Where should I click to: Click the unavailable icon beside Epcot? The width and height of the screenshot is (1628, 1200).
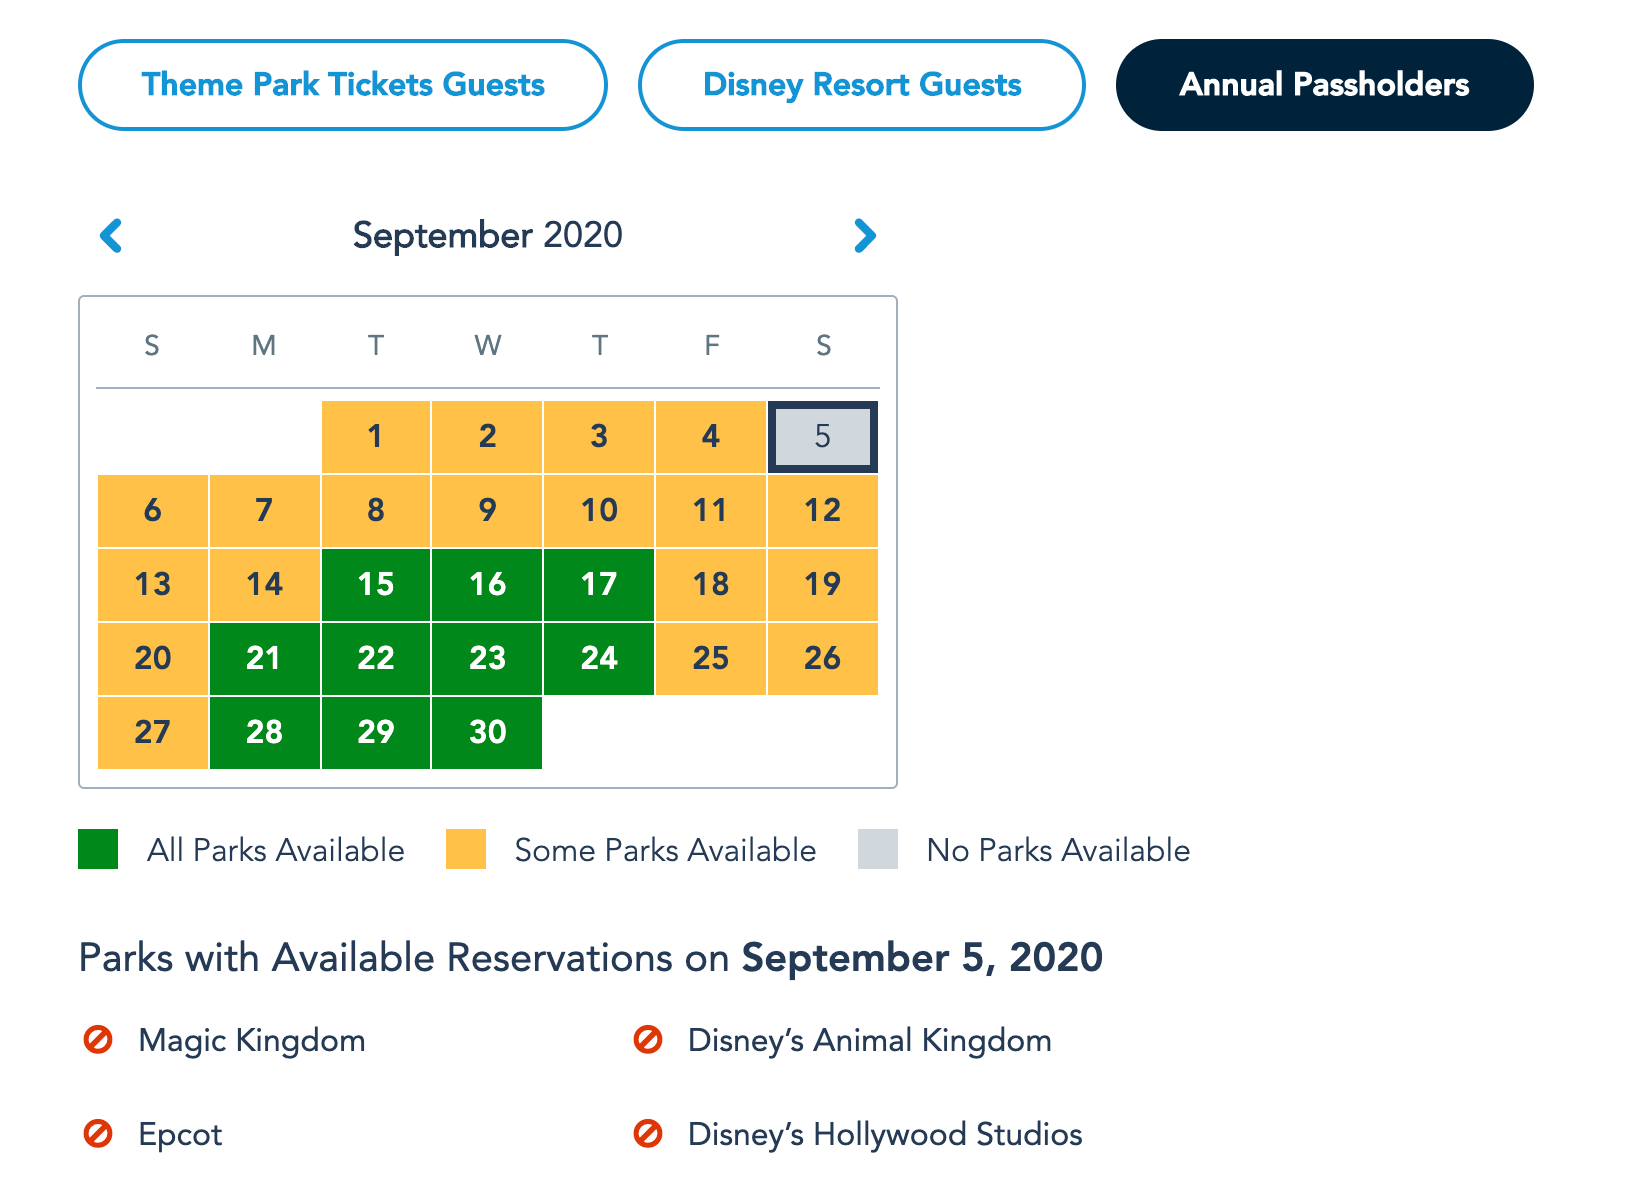point(98,1134)
